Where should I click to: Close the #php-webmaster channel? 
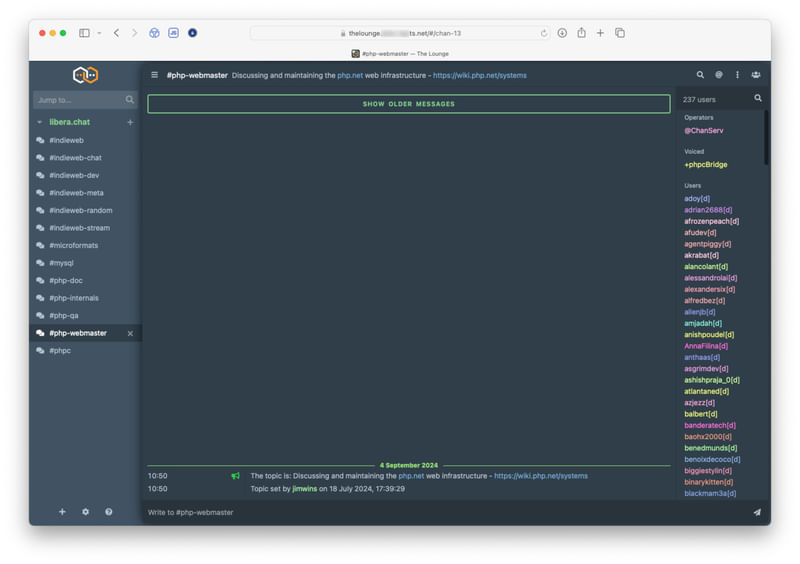point(130,333)
